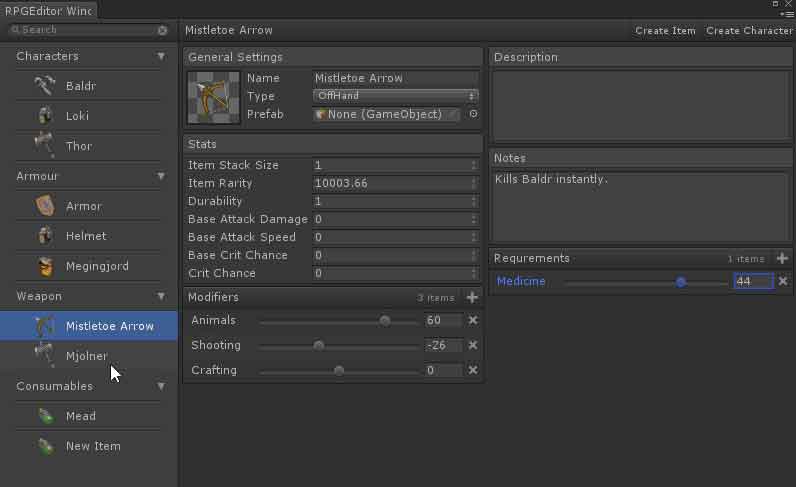Remove the Shooting modifier
Viewport: 796px width, 487px height.
point(473,345)
